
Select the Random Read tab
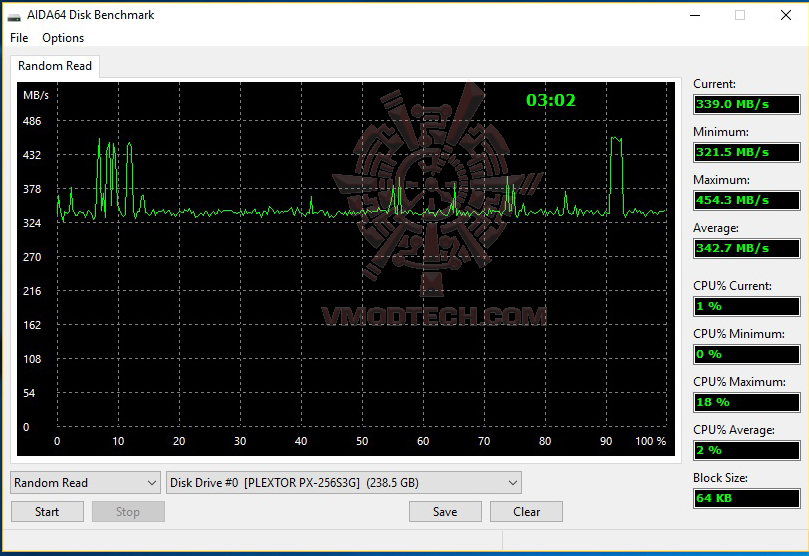[55, 66]
